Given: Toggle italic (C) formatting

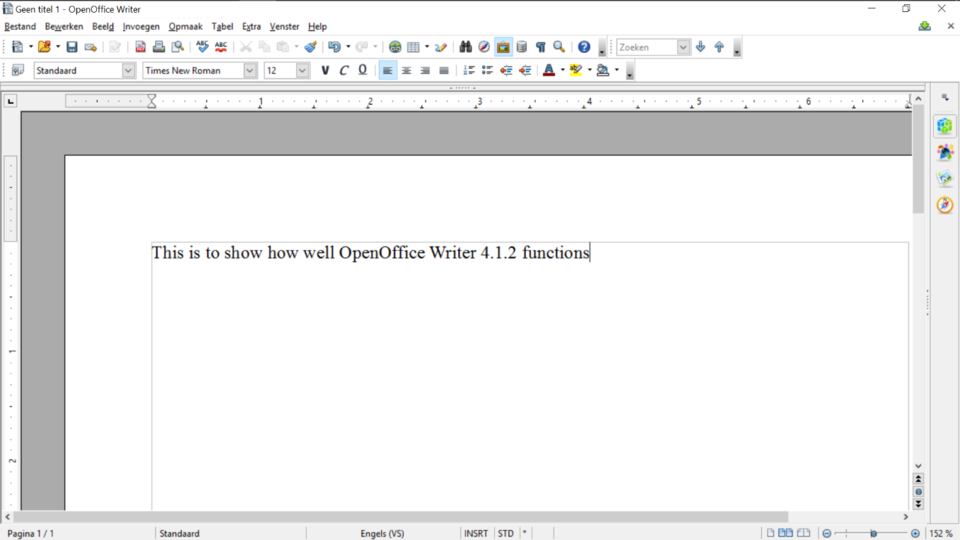Looking at the screenshot, I should (x=343, y=70).
